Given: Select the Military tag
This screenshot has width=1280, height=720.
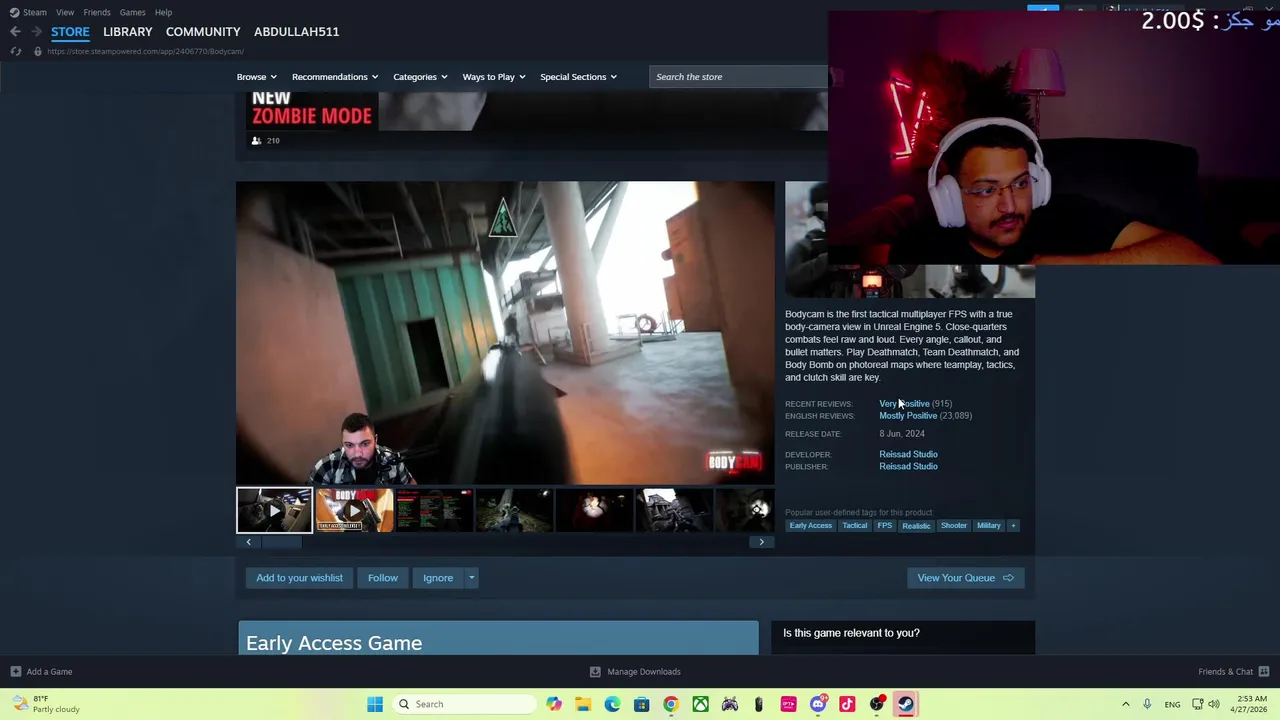Looking at the screenshot, I should [x=988, y=526].
